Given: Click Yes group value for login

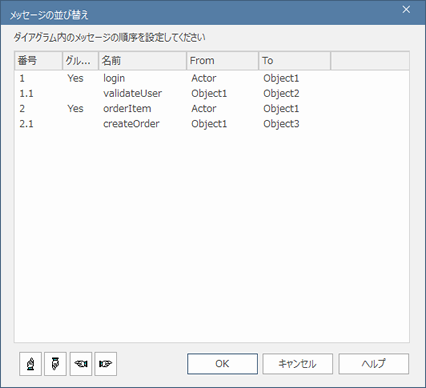Looking at the screenshot, I should [x=75, y=78].
